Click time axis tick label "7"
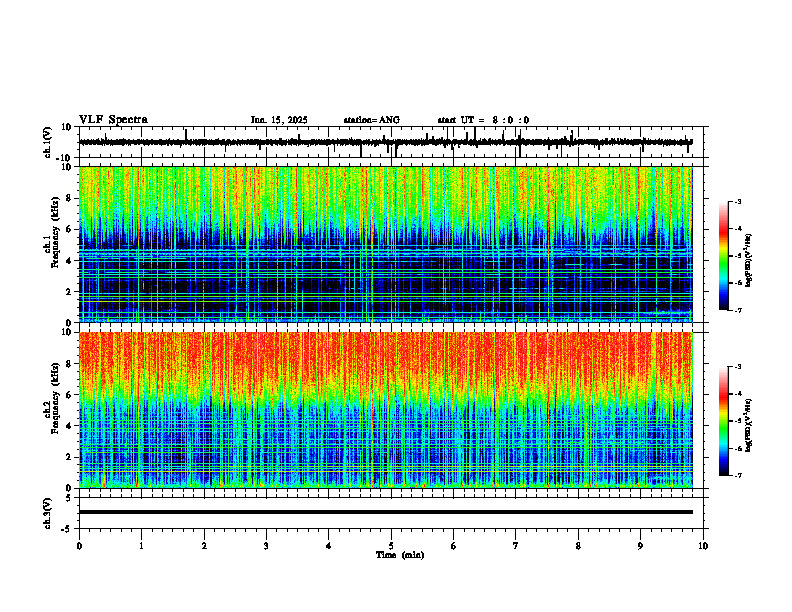This screenshot has height=612, width=792. click(x=516, y=546)
